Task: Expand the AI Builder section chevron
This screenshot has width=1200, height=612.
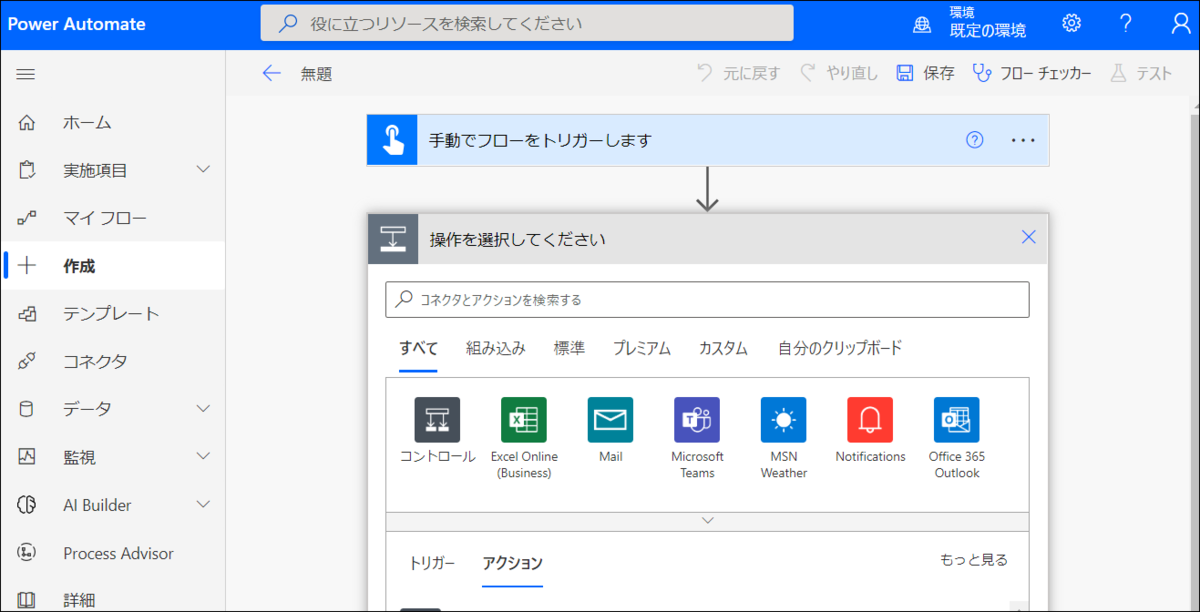Action: (x=203, y=505)
